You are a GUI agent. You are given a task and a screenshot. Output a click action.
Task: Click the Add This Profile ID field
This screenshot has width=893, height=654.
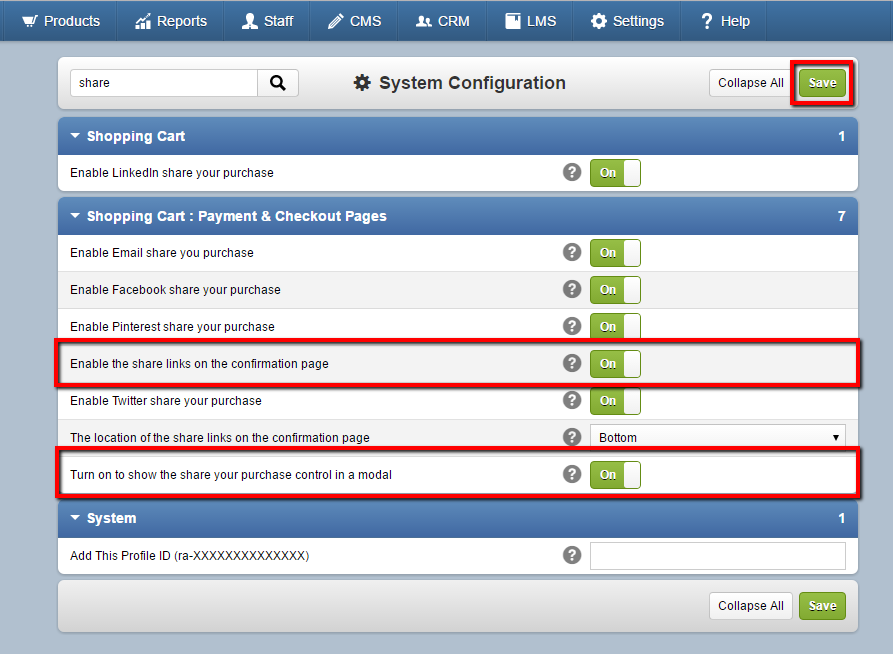coord(718,555)
